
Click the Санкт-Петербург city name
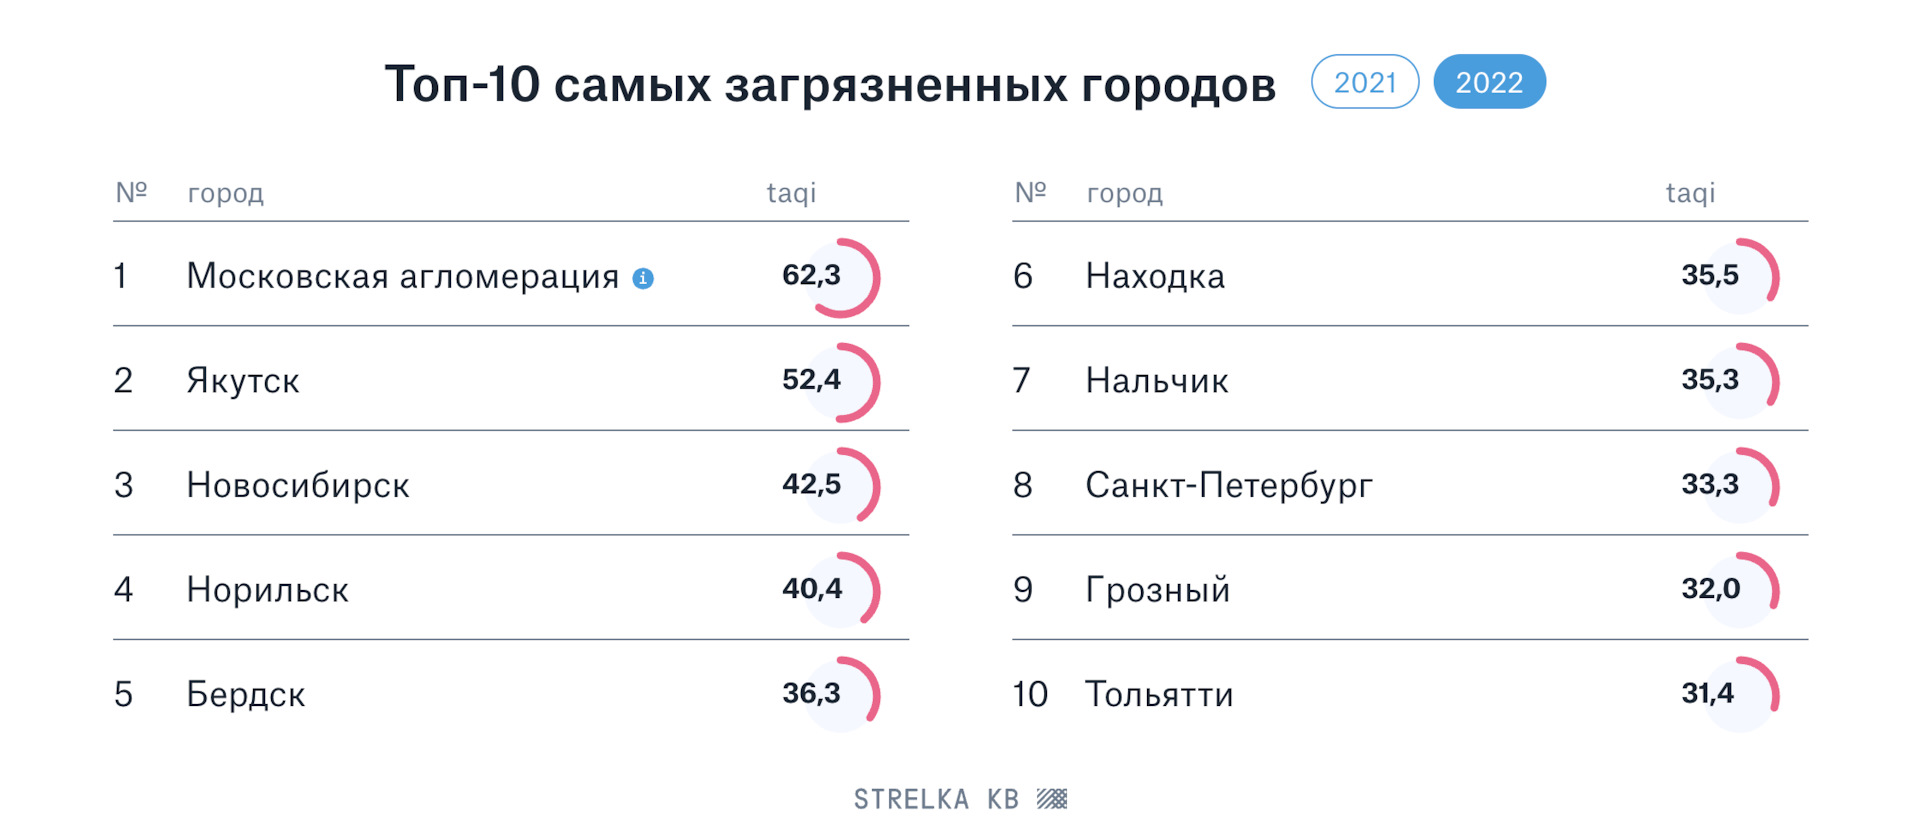(1229, 486)
